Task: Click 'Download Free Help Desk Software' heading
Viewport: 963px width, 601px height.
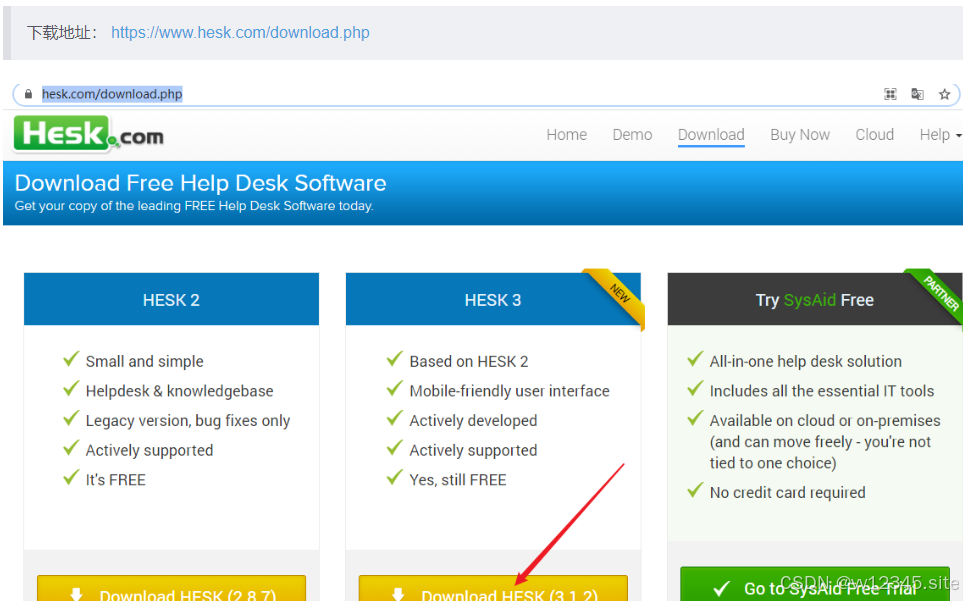Action: point(200,183)
